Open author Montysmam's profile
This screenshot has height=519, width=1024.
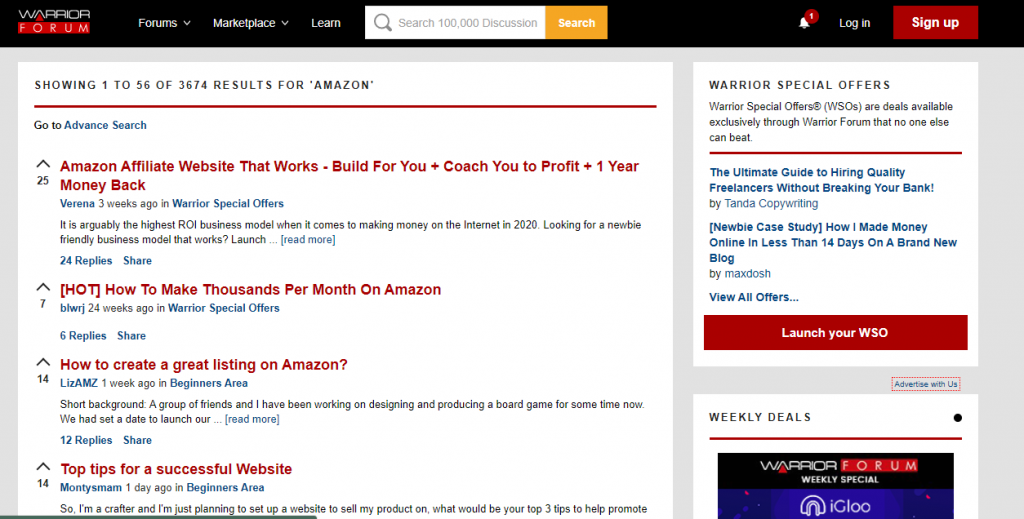point(91,488)
